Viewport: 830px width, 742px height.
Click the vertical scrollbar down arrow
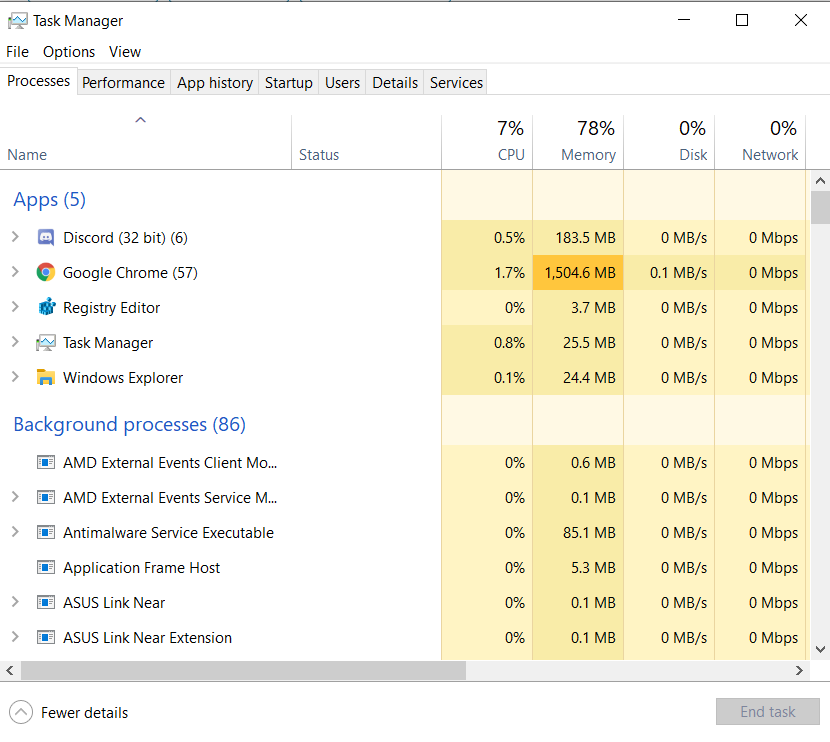(x=820, y=649)
